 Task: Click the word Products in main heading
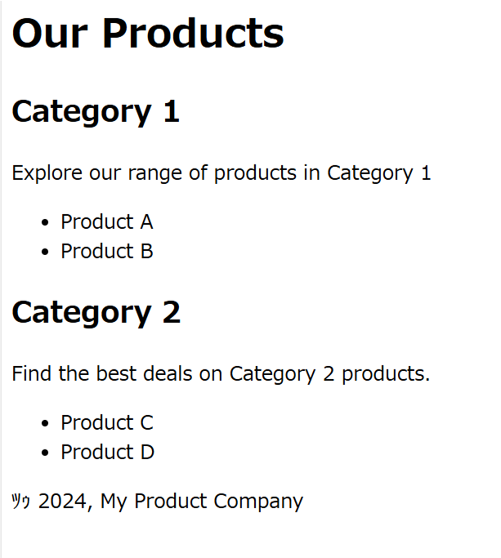coord(193,33)
